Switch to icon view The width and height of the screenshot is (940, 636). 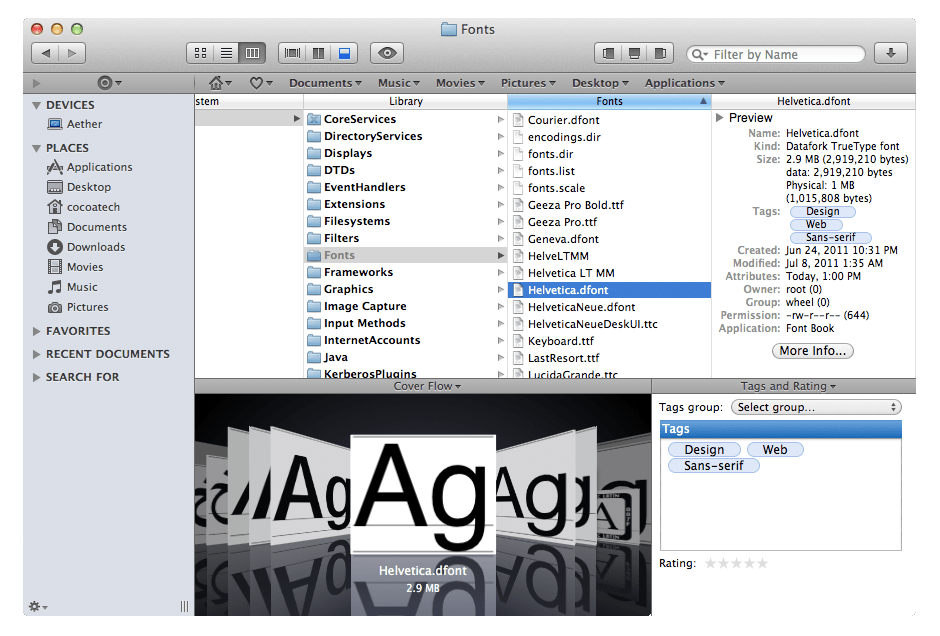click(200, 53)
